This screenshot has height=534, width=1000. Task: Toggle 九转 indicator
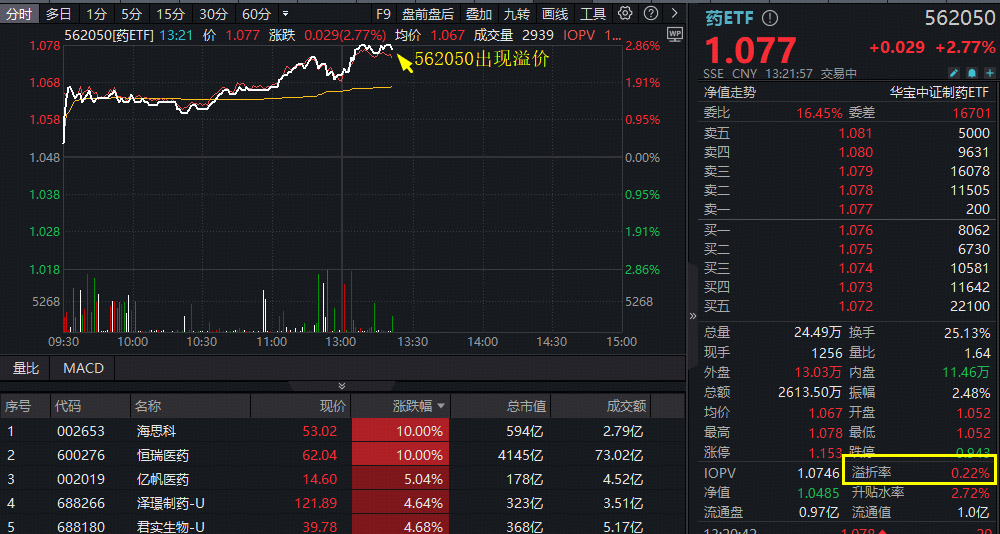517,14
